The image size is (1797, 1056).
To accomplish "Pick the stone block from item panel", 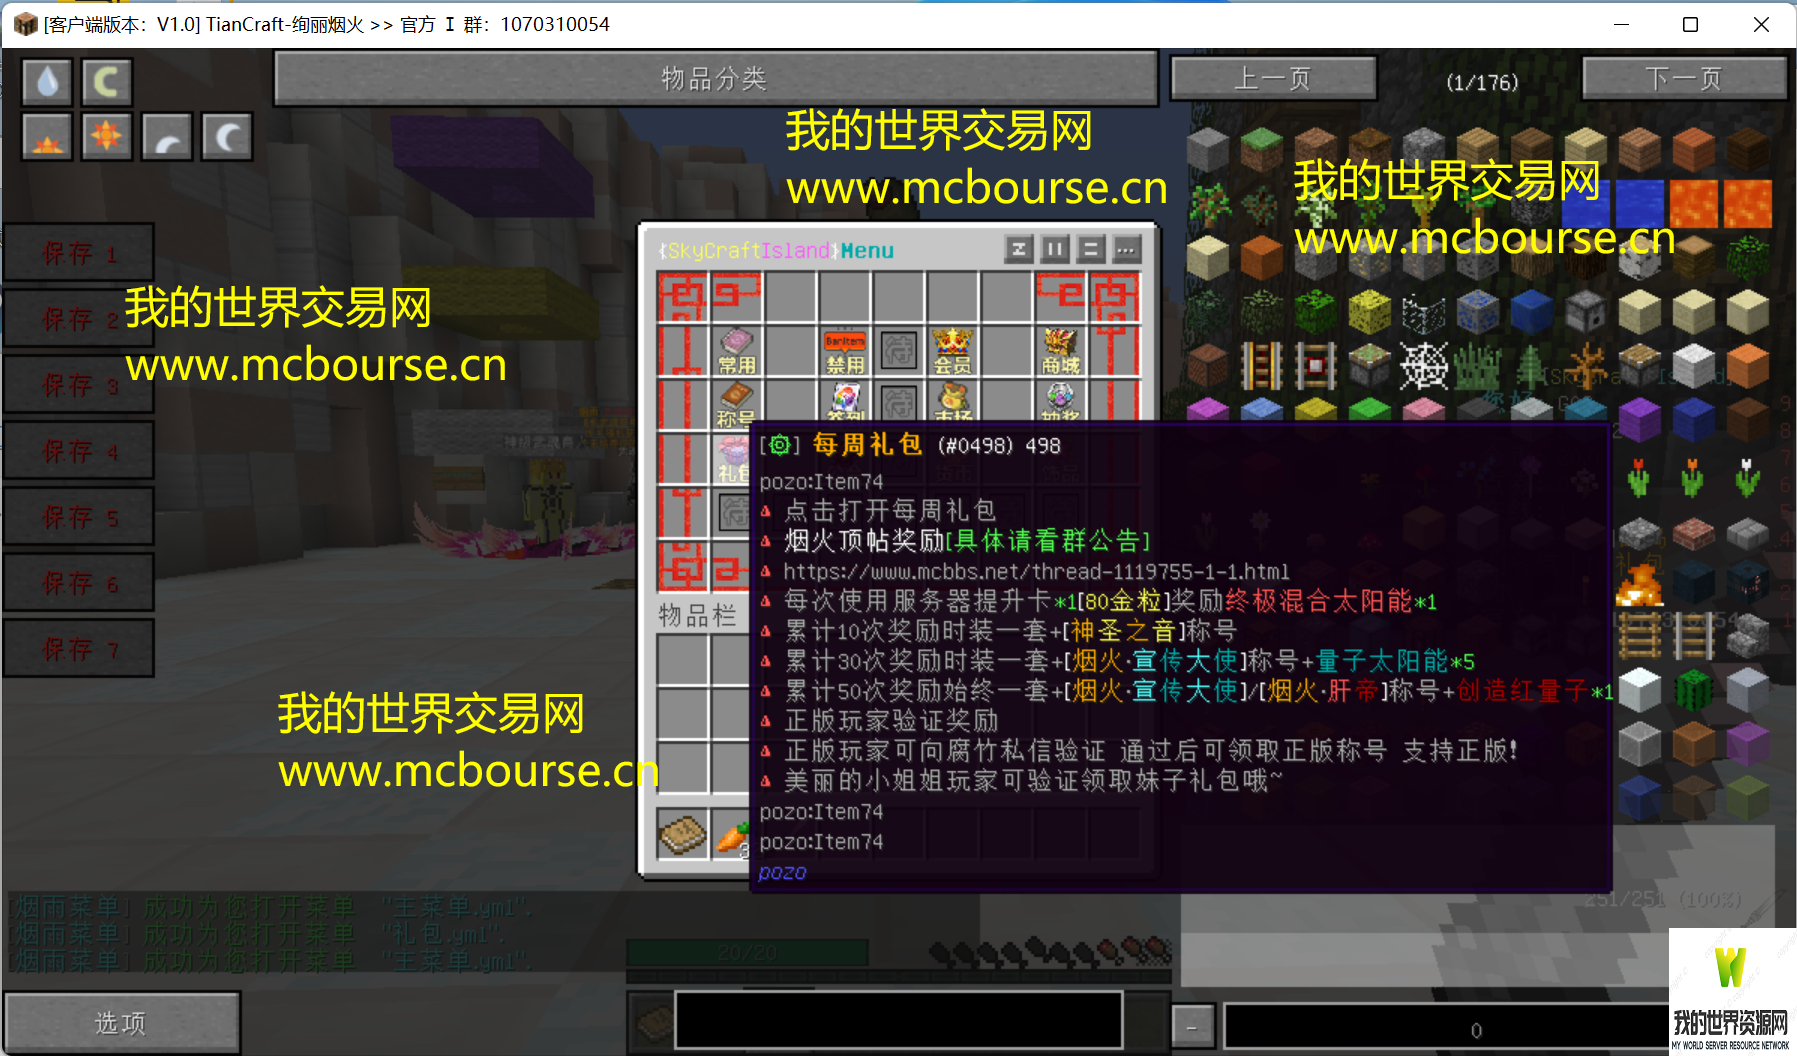I will click(x=1208, y=149).
